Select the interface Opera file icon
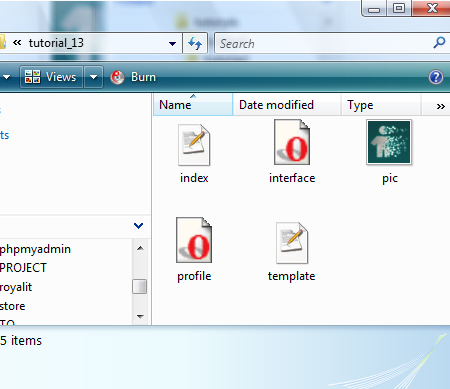 point(292,142)
